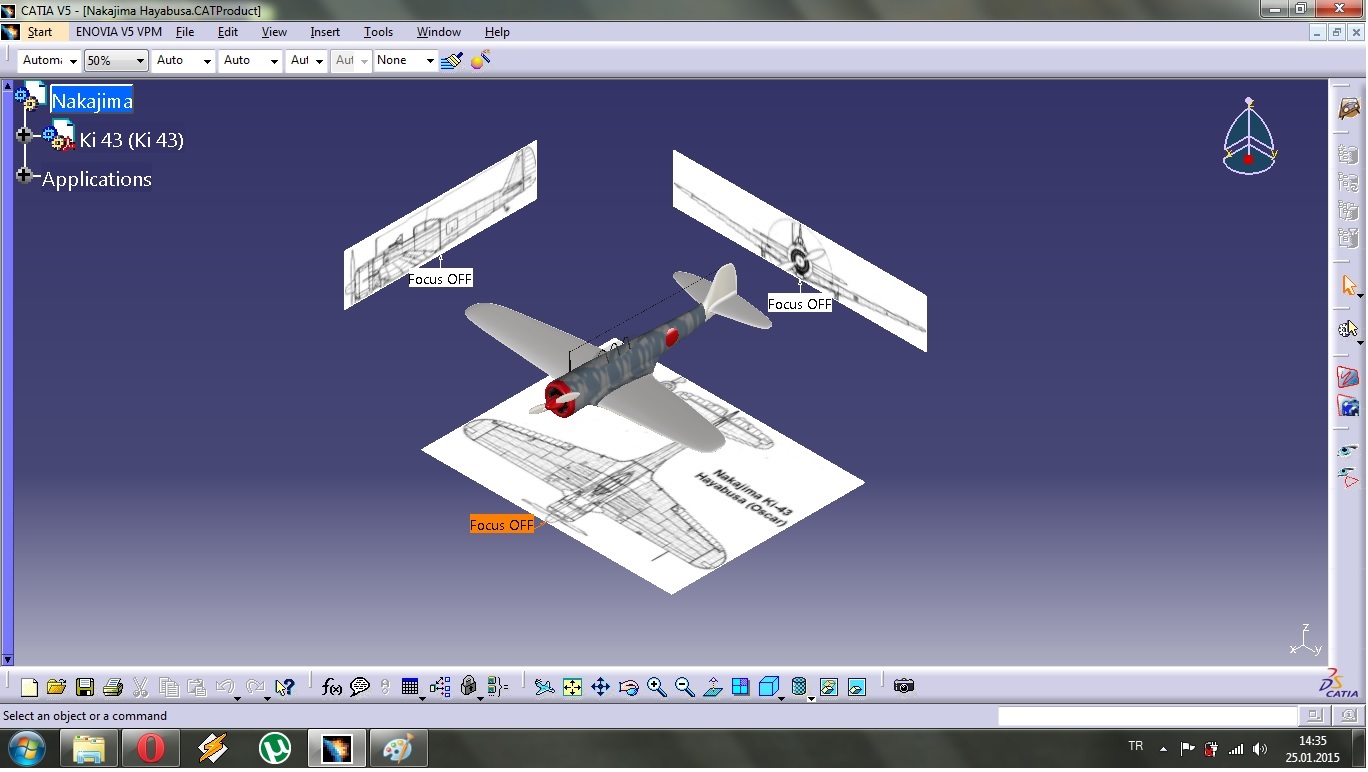
Task: Click the Painter brush properties icon
Action: [x=452, y=60]
